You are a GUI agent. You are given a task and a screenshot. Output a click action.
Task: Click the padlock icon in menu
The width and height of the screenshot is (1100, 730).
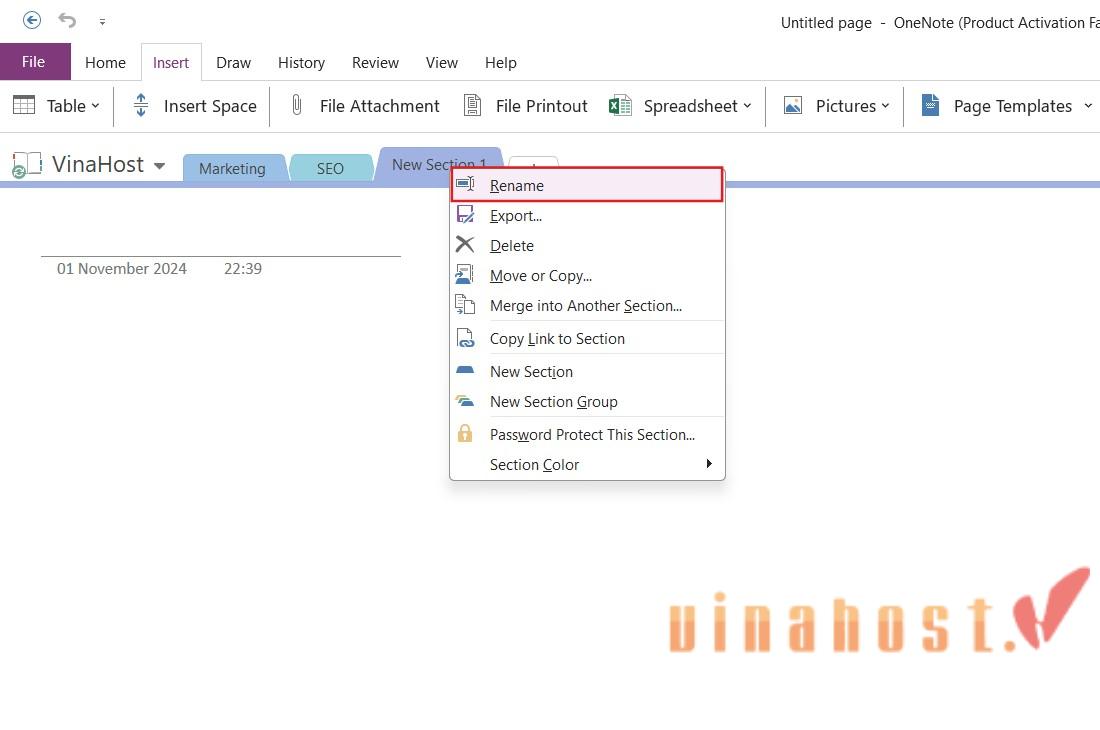[x=465, y=433]
